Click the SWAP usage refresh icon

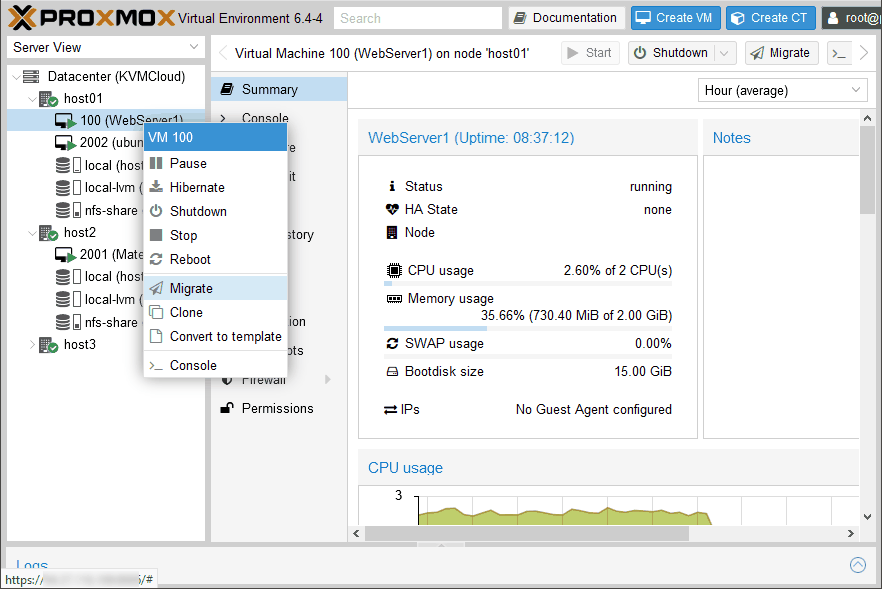tap(392, 343)
